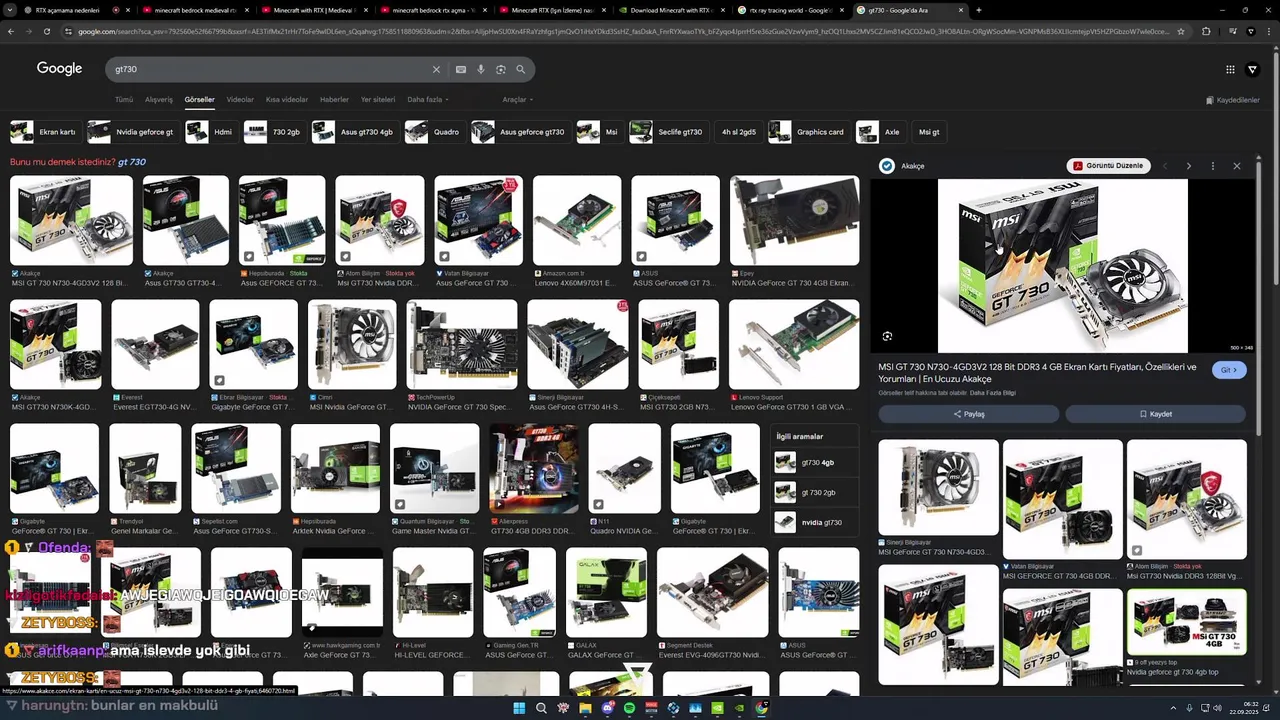The width and height of the screenshot is (1280, 720).
Task: Open the Windows Start menu
Action: coord(519,708)
